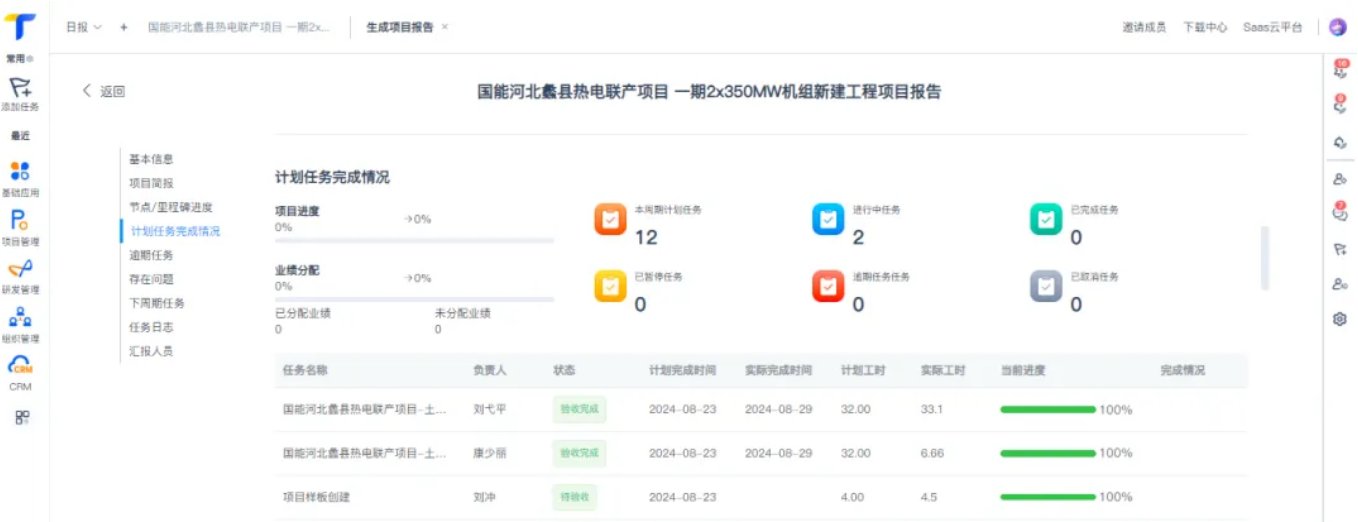This screenshot has height=522, width=1358.
Task: Click the 完成情况 column header
Action: click(1182, 370)
